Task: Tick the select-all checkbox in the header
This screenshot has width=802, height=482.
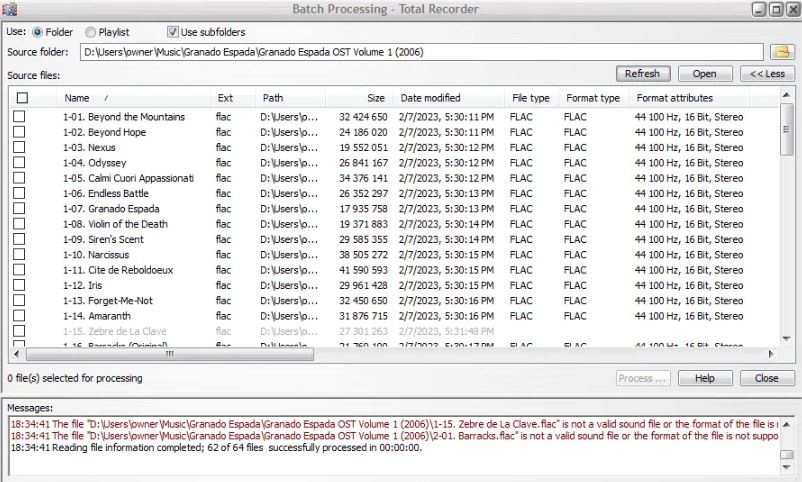Action: [23, 98]
